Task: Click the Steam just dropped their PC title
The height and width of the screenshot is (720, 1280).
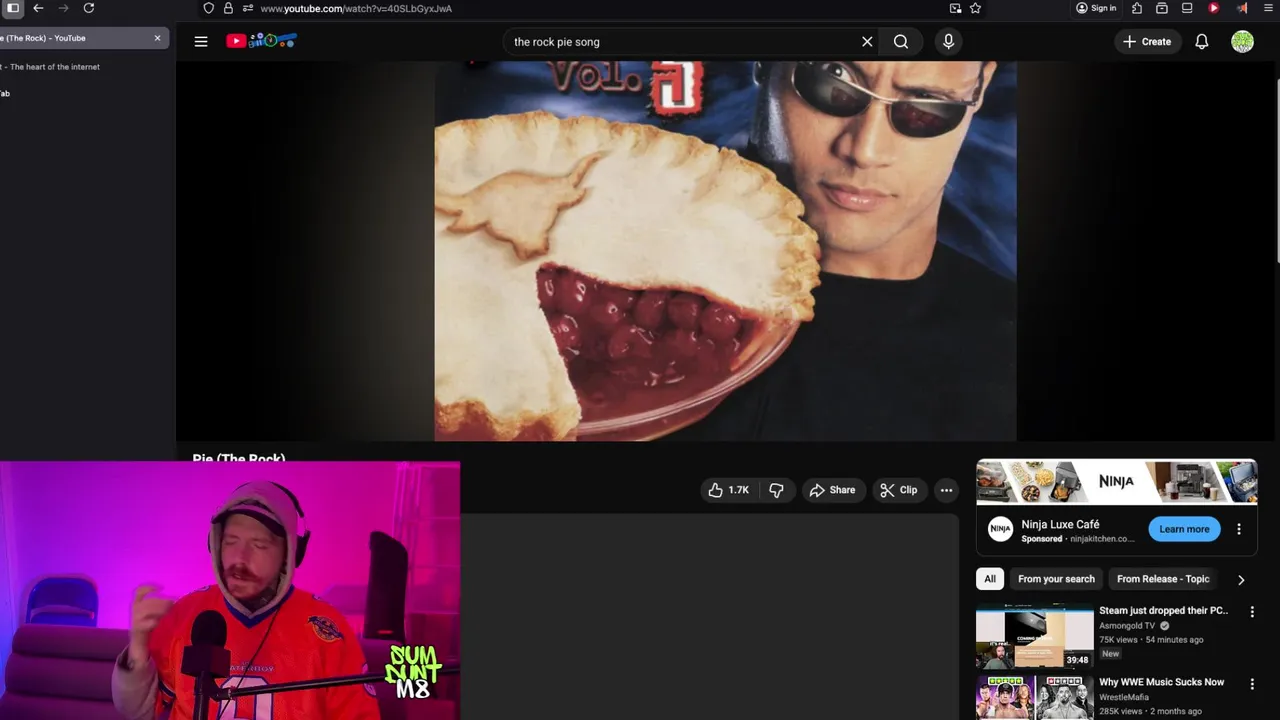Action: click(x=1163, y=610)
